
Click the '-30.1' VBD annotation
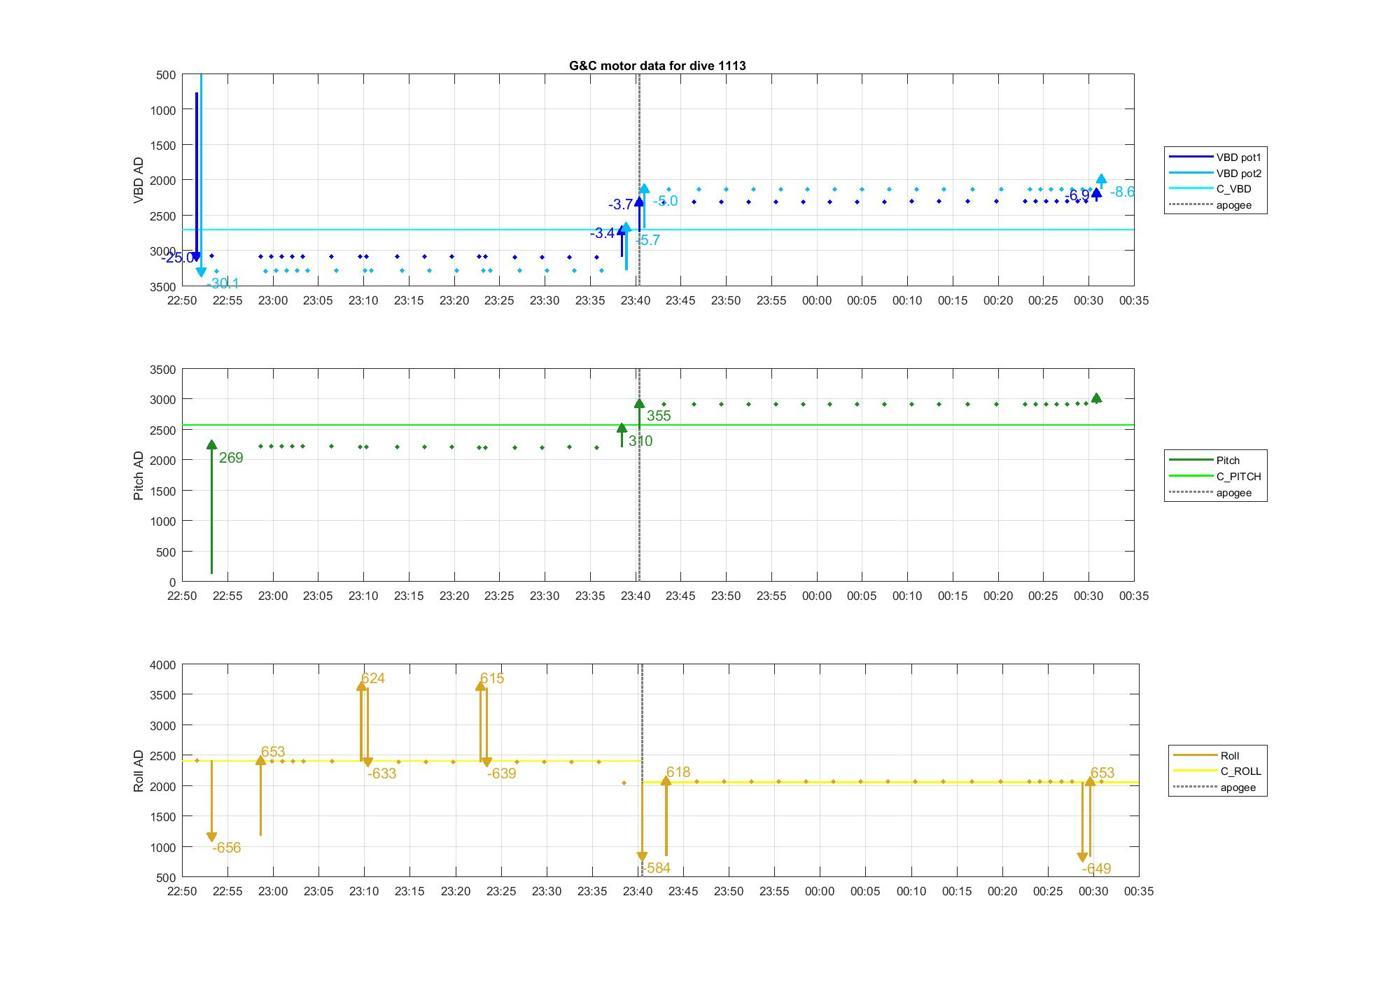coord(224,284)
